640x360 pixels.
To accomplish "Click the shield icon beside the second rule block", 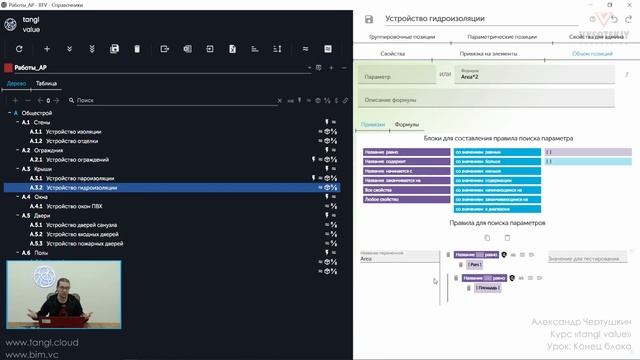I will click(512, 278).
